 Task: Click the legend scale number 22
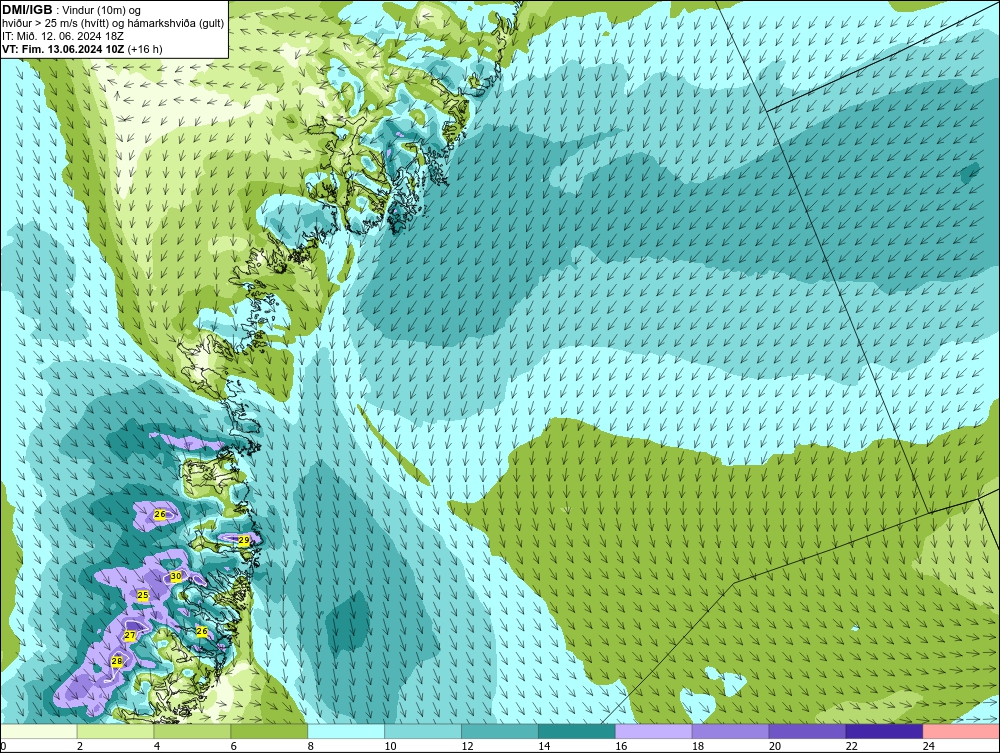click(x=851, y=746)
